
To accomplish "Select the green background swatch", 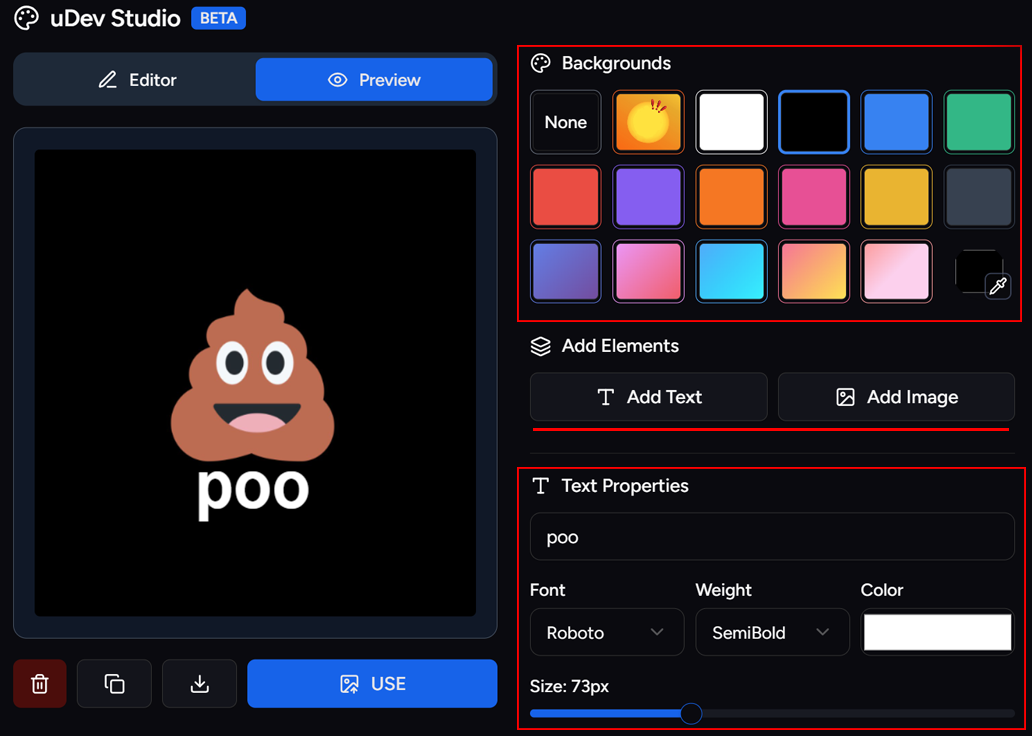I will tap(978, 122).
